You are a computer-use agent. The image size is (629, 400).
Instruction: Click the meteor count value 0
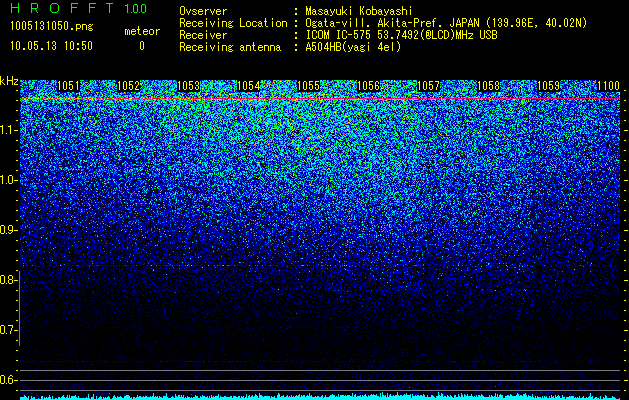(x=142, y=46)
